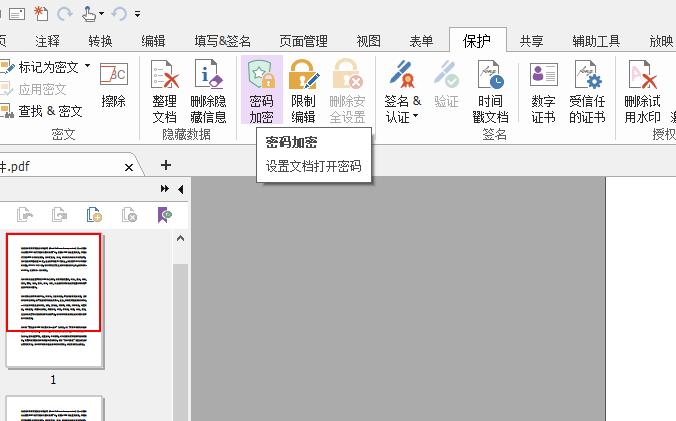Click the new document star icon

pyautogui.click(x=41, y=13)
